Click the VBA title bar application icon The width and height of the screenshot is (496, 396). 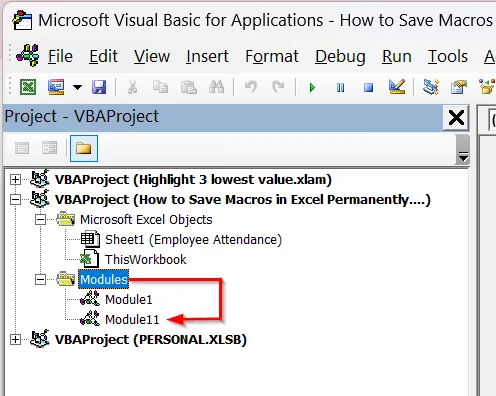[22, 20]
